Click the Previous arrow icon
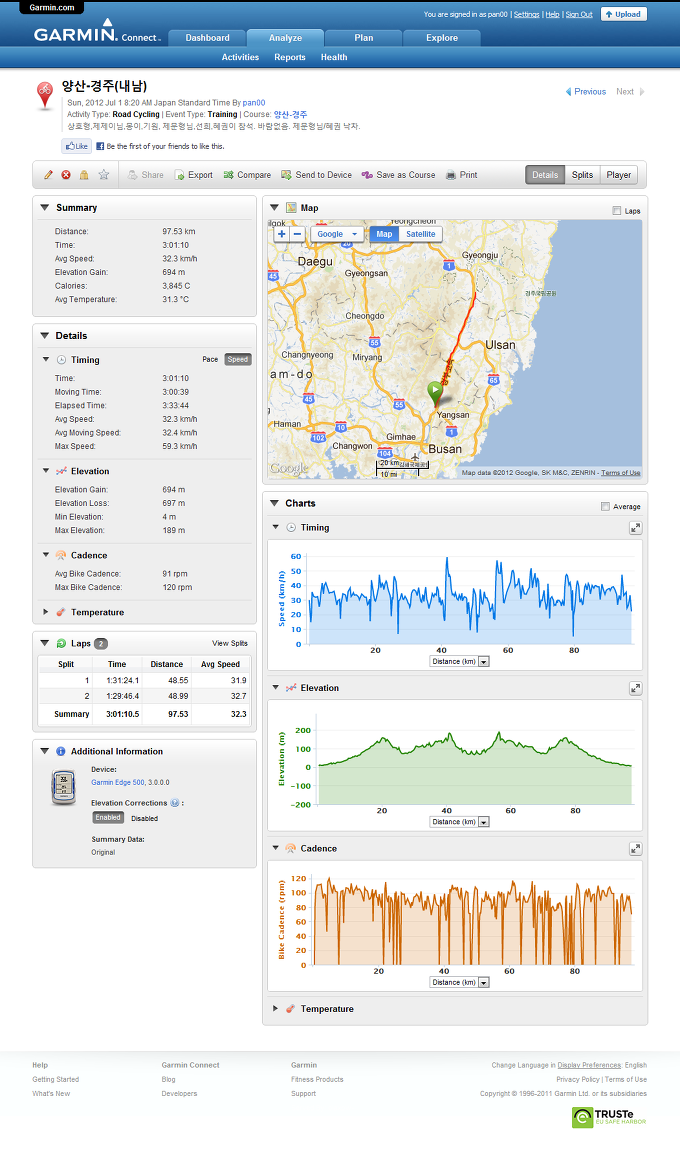 click(x=568, y=92)
